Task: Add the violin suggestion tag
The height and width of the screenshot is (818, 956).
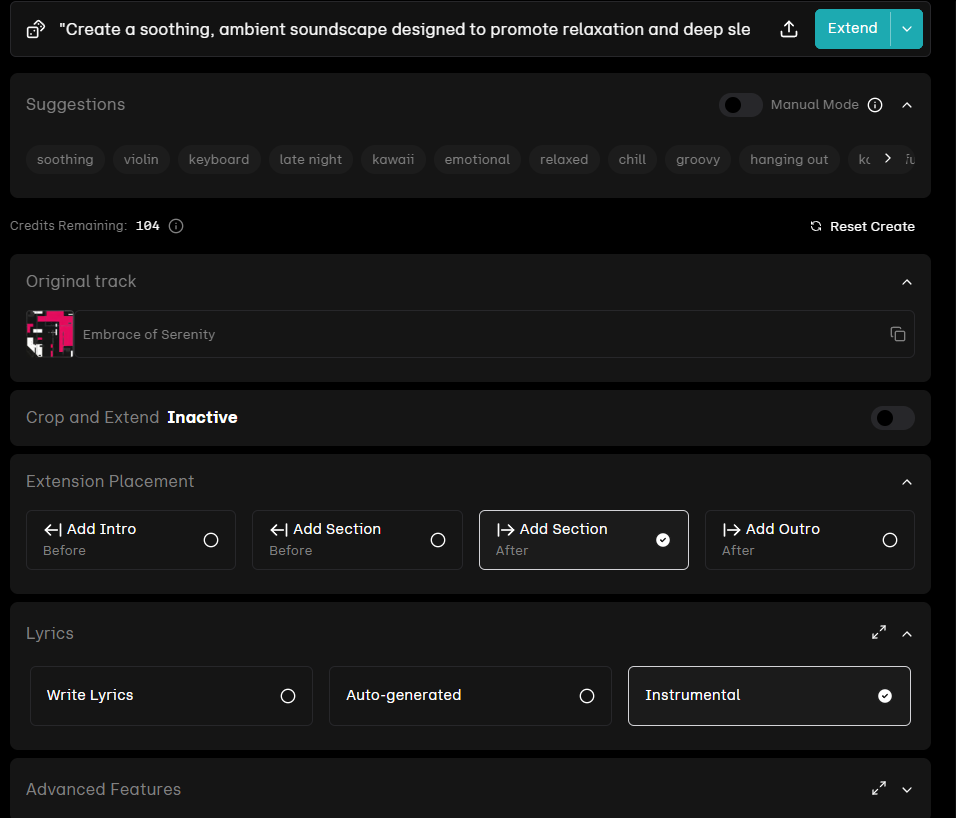Action: 141,160
